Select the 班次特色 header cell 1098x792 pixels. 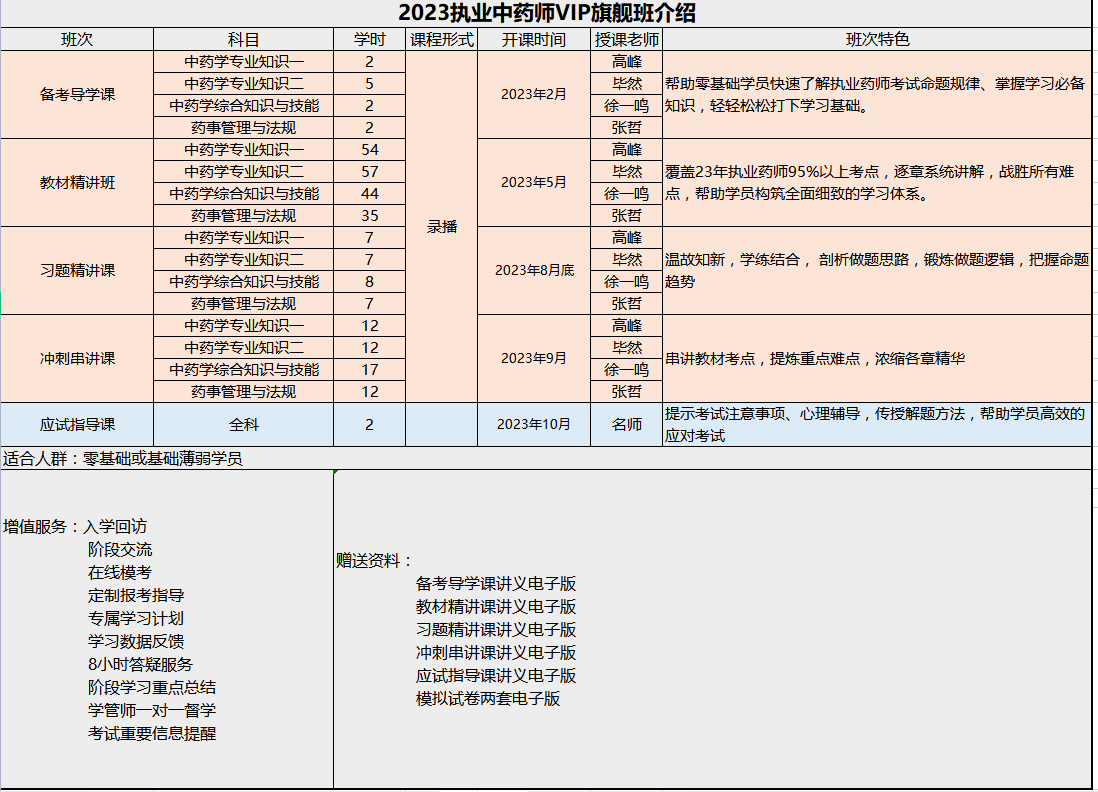(x=877, y=40)
